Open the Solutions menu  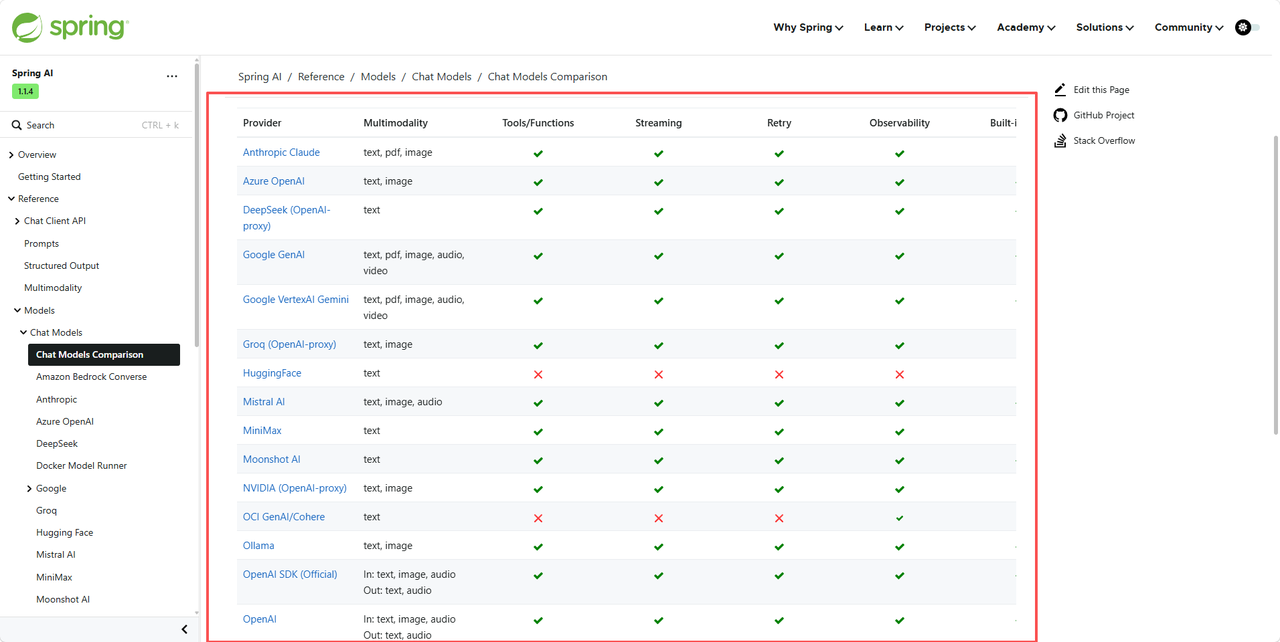(x=1105, y=27)
